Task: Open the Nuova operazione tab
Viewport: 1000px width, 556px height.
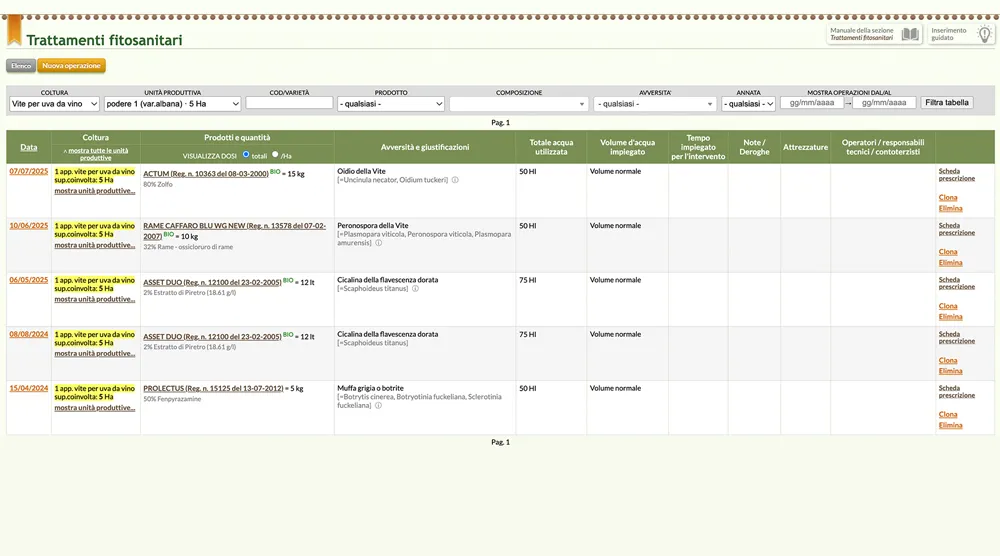Action: pos(71,66)
